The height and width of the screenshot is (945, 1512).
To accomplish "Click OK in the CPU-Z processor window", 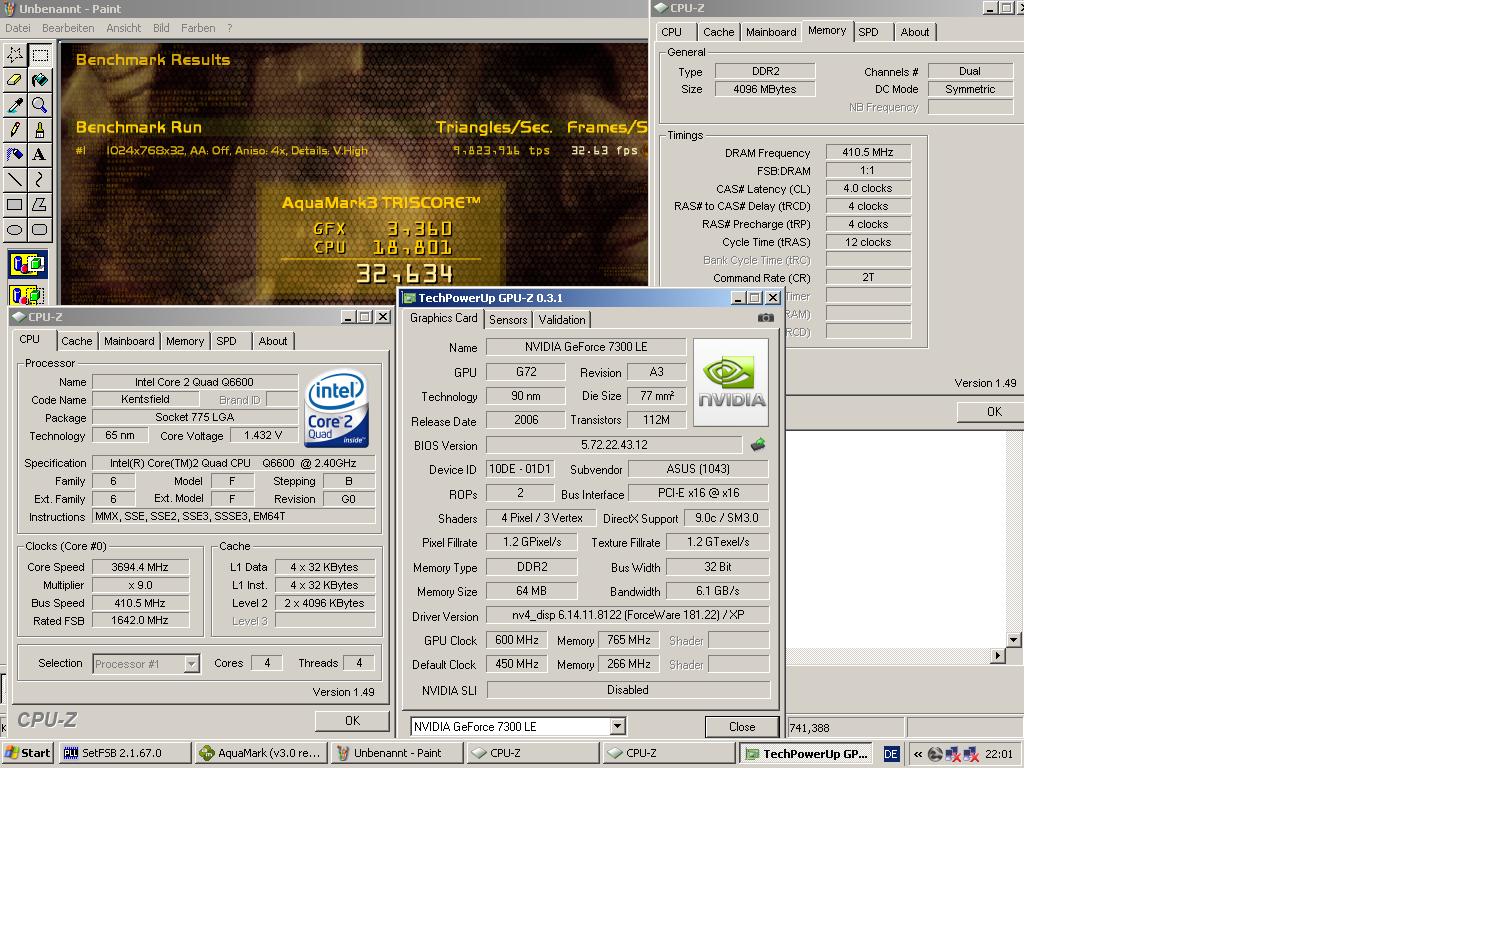I will pyautogui.click(x=352, y=721).
